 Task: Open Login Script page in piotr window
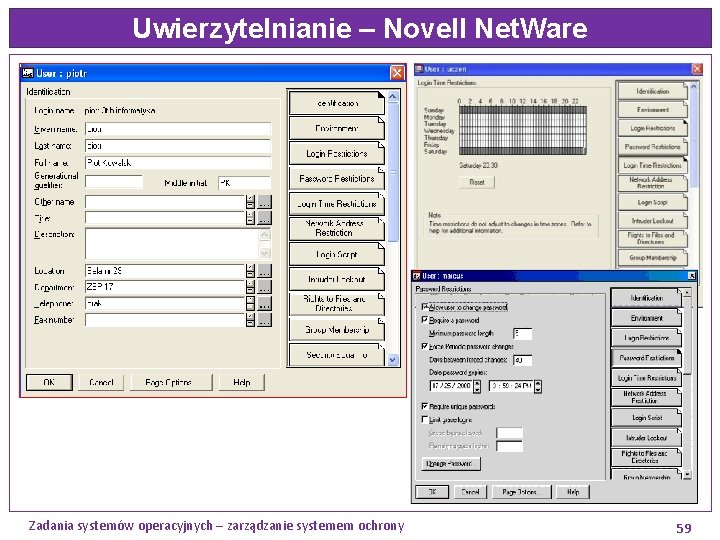coord(337,254)
